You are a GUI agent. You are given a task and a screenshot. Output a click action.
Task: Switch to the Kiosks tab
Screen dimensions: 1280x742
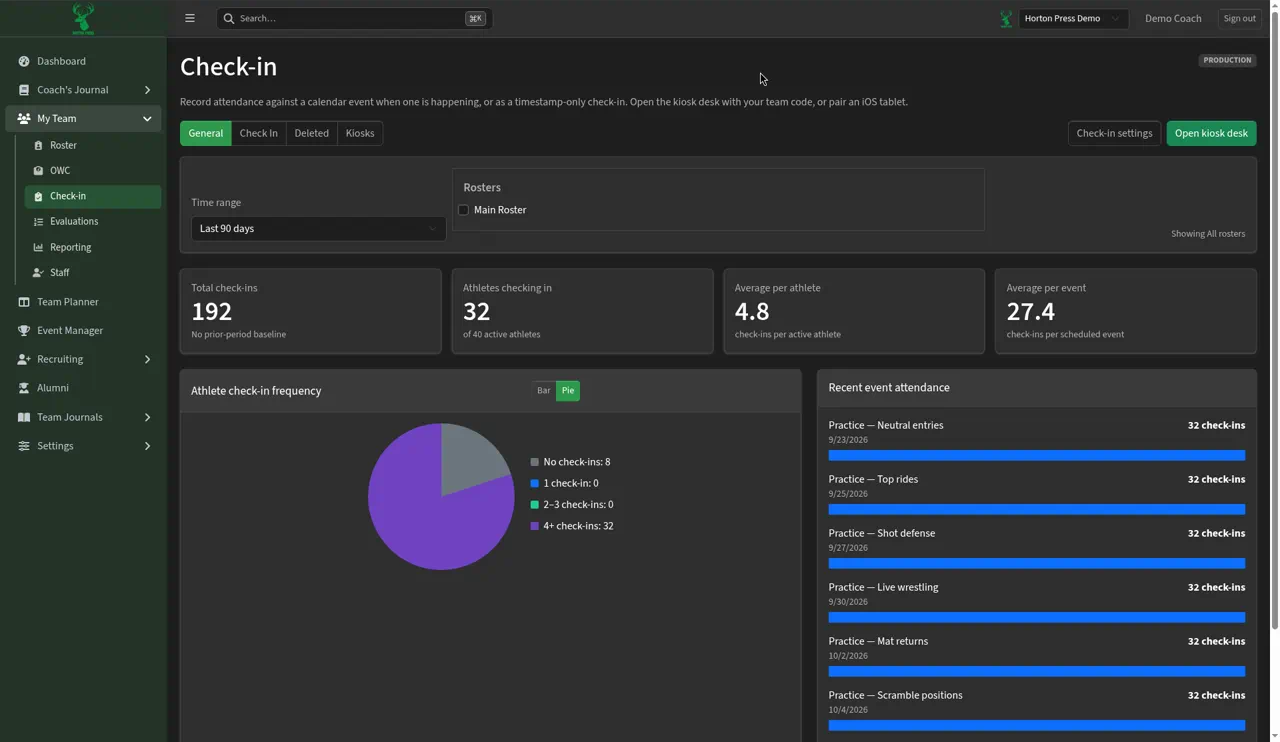point(360,133)
